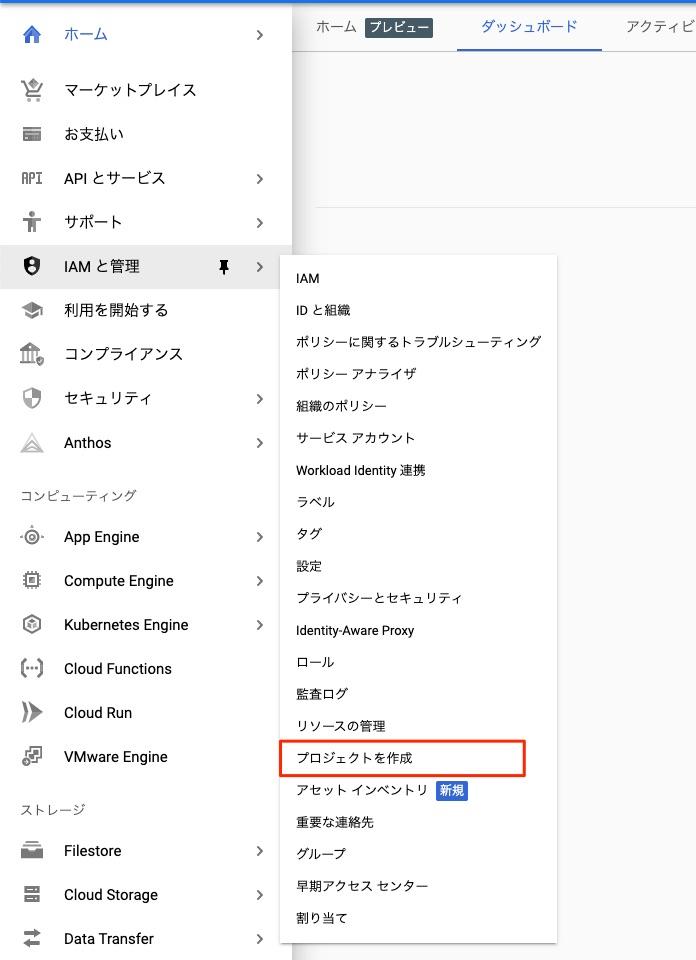Click the graduation cap icon for 利用を開始する

[x=32, y=310]
